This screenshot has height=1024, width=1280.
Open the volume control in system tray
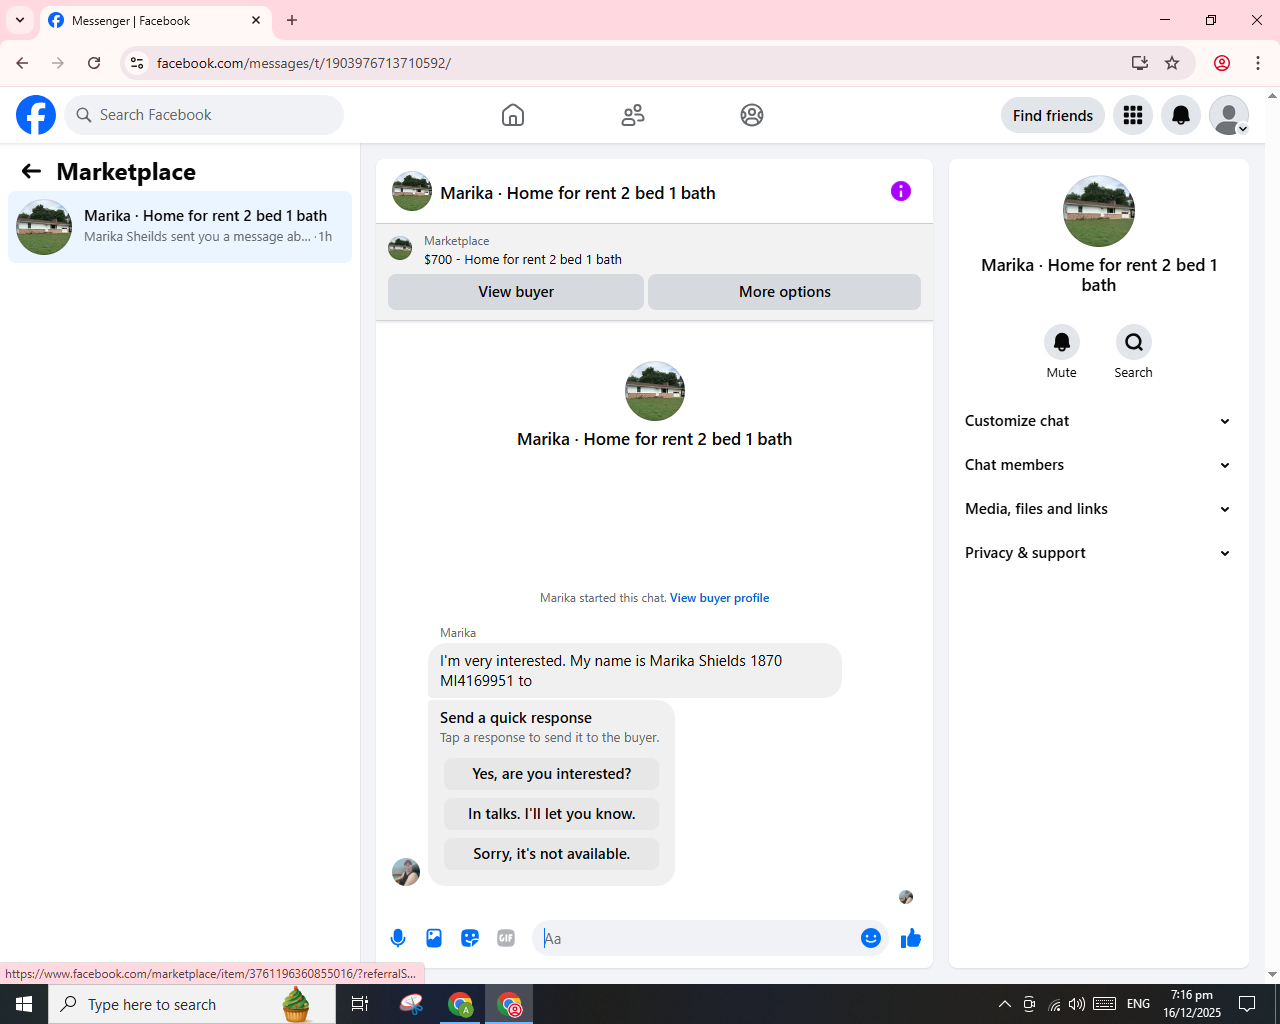click(x=1077, y=1004)
